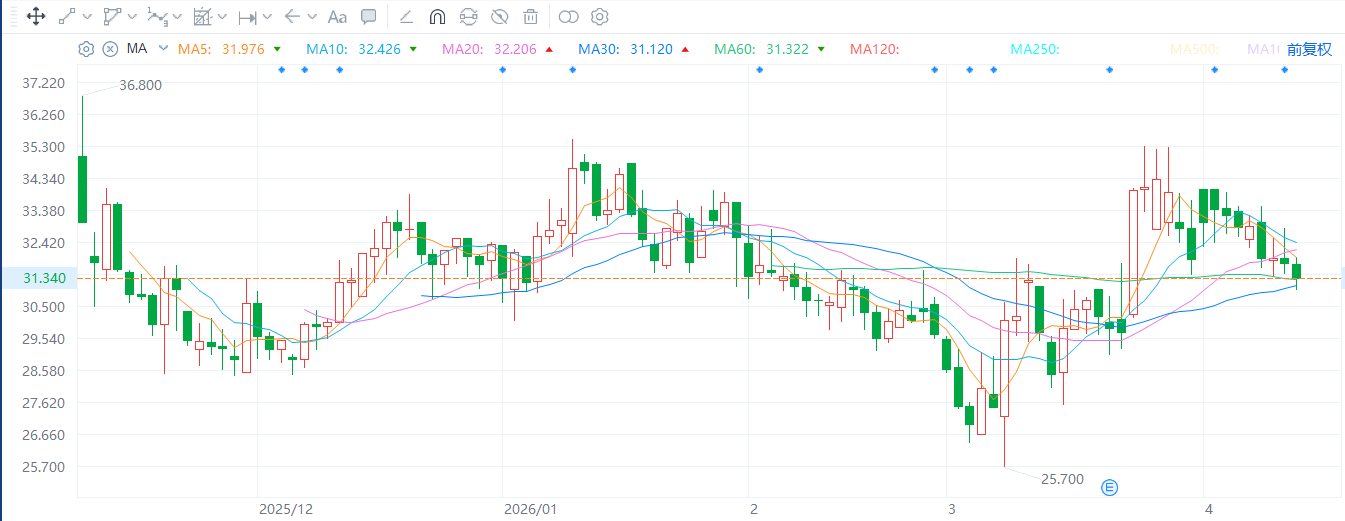
Task: Select the range interval measuring tool
Action: (x=247, y=16)
